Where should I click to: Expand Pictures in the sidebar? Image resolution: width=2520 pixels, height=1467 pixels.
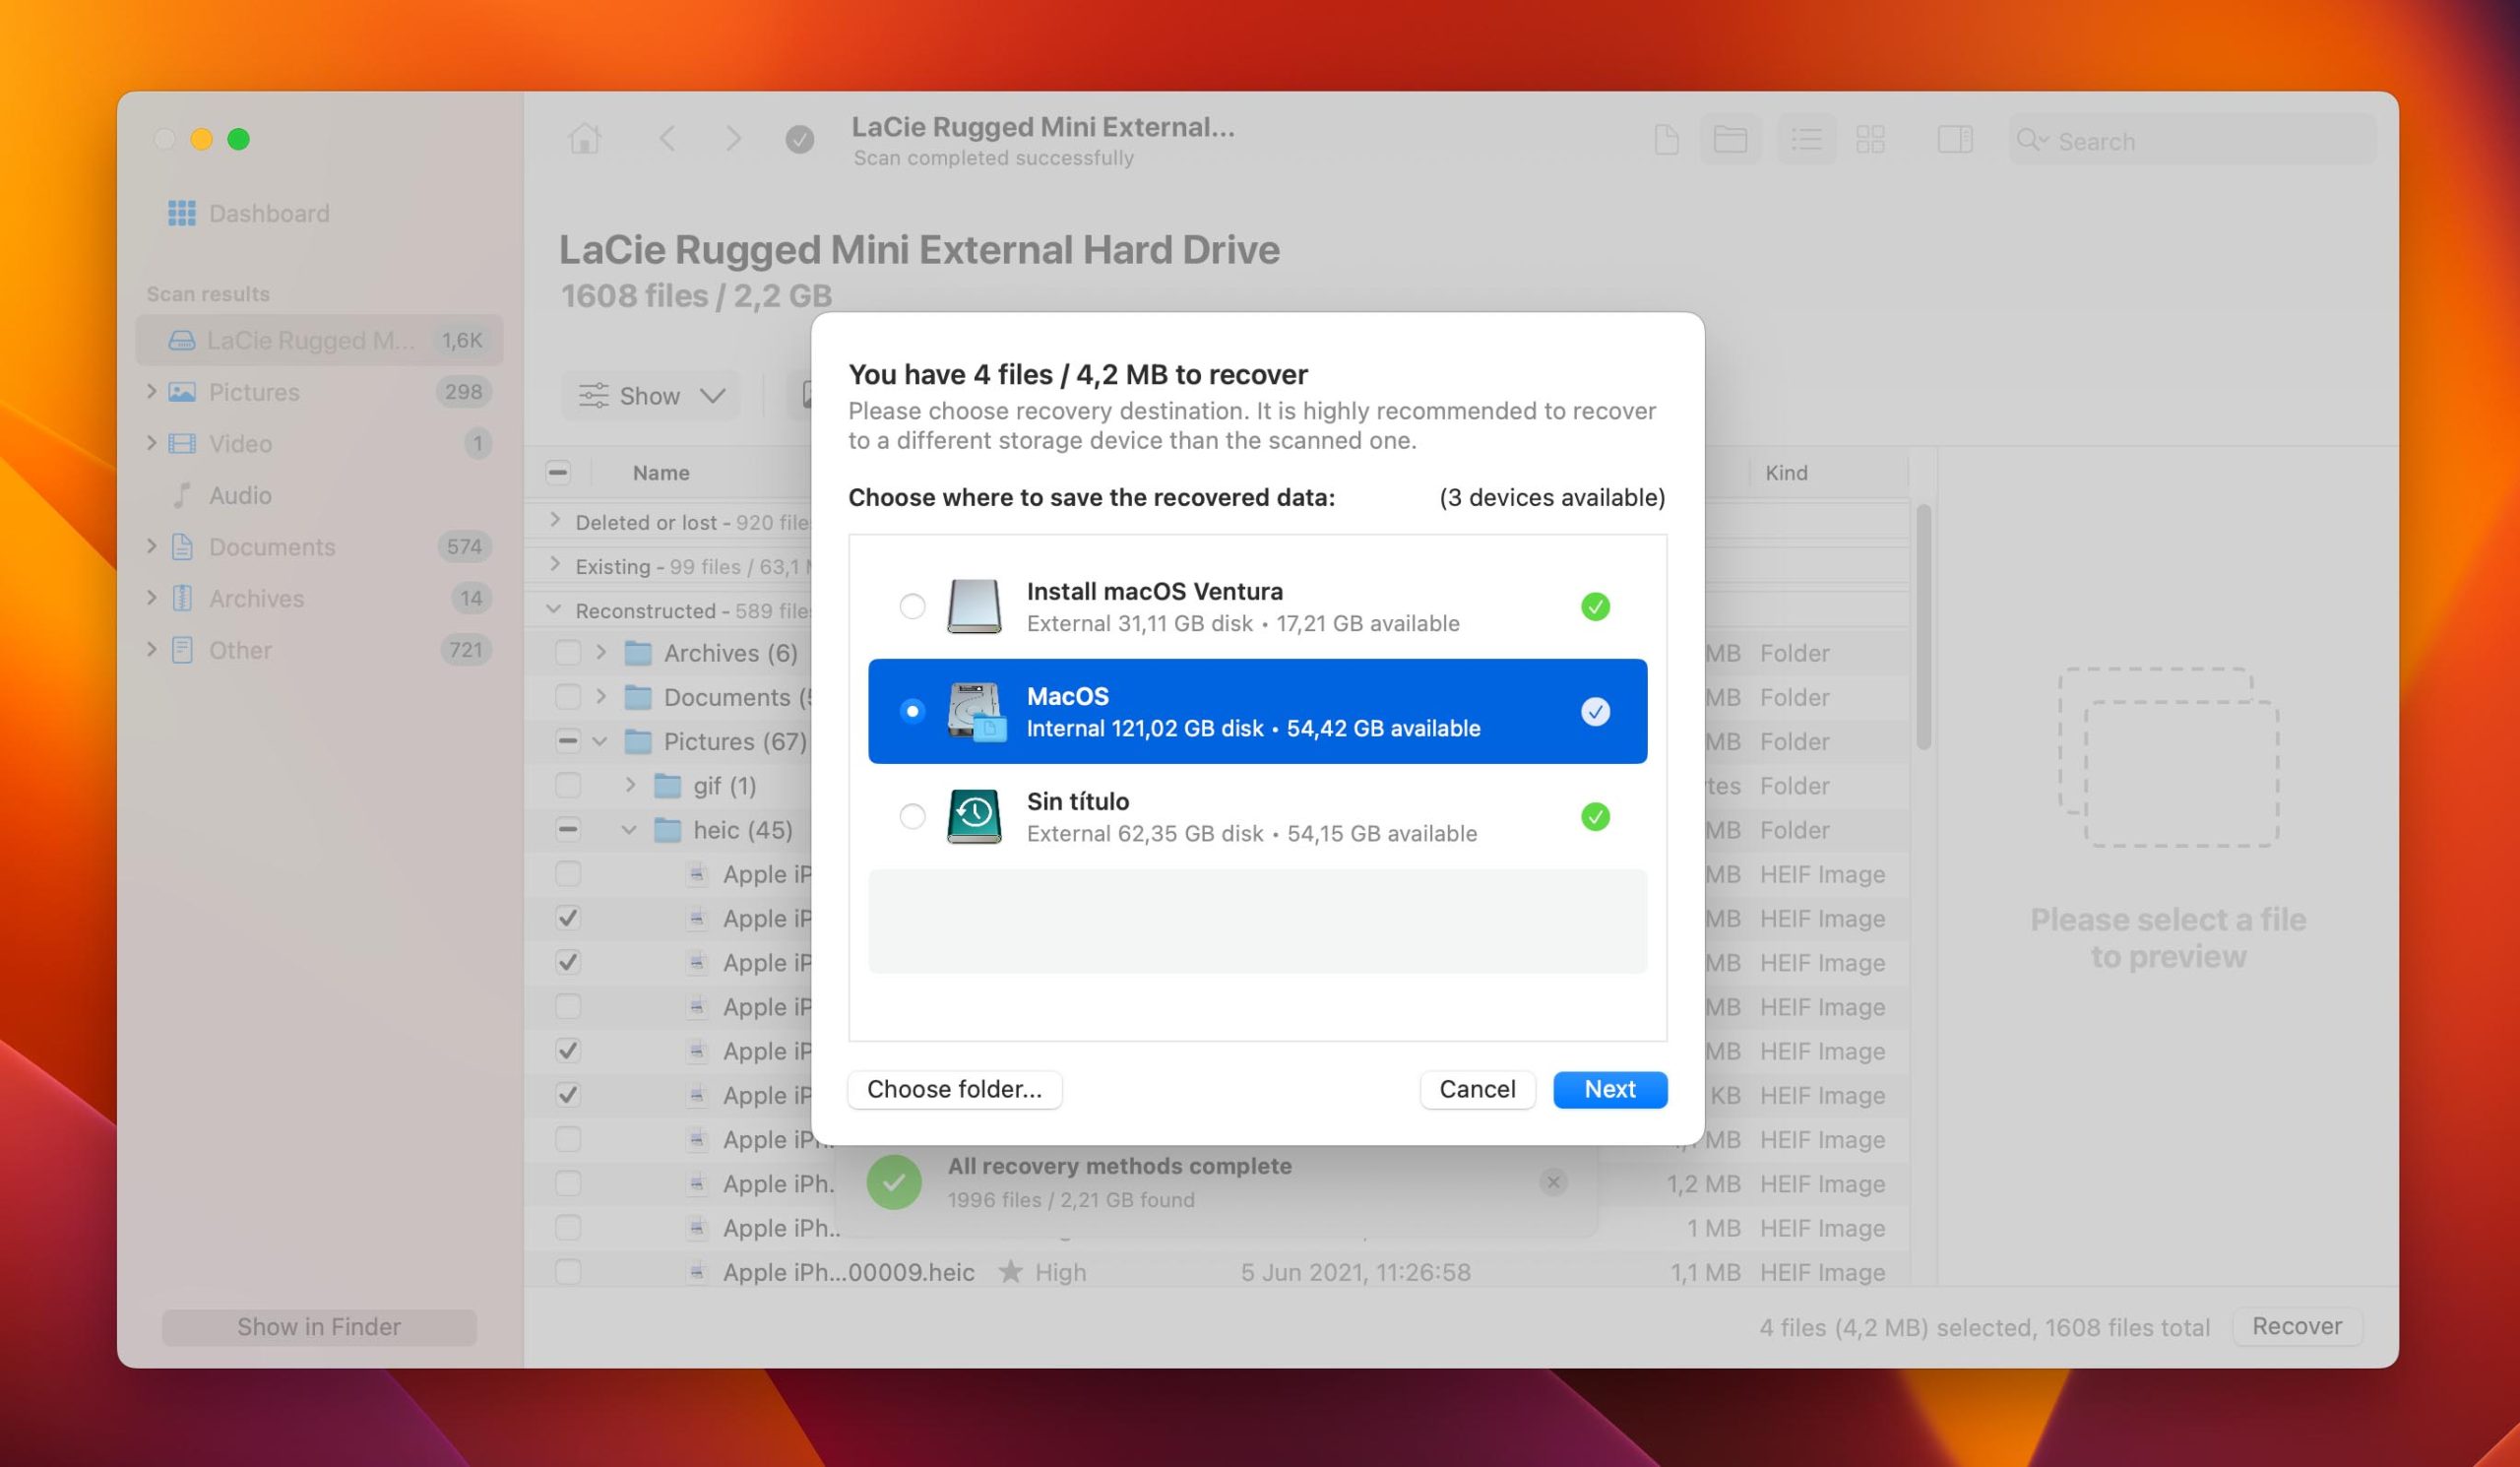[x=152, y=391]
